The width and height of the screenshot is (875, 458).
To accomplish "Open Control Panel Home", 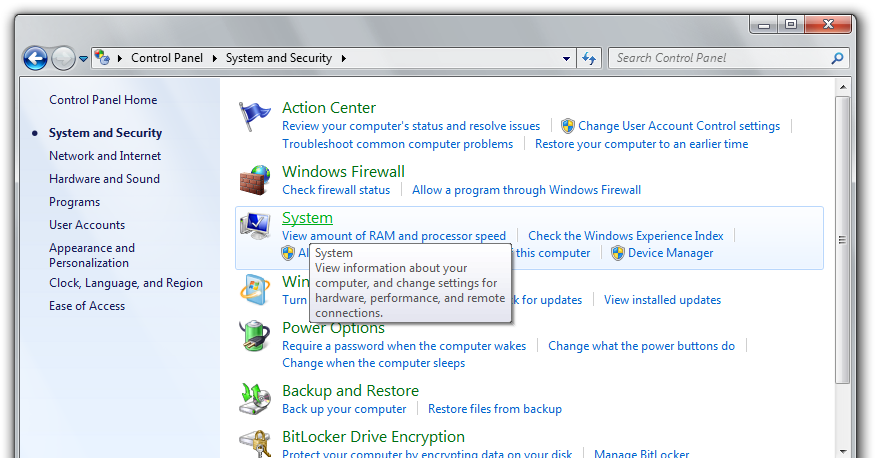I will (x=103, y=100).
